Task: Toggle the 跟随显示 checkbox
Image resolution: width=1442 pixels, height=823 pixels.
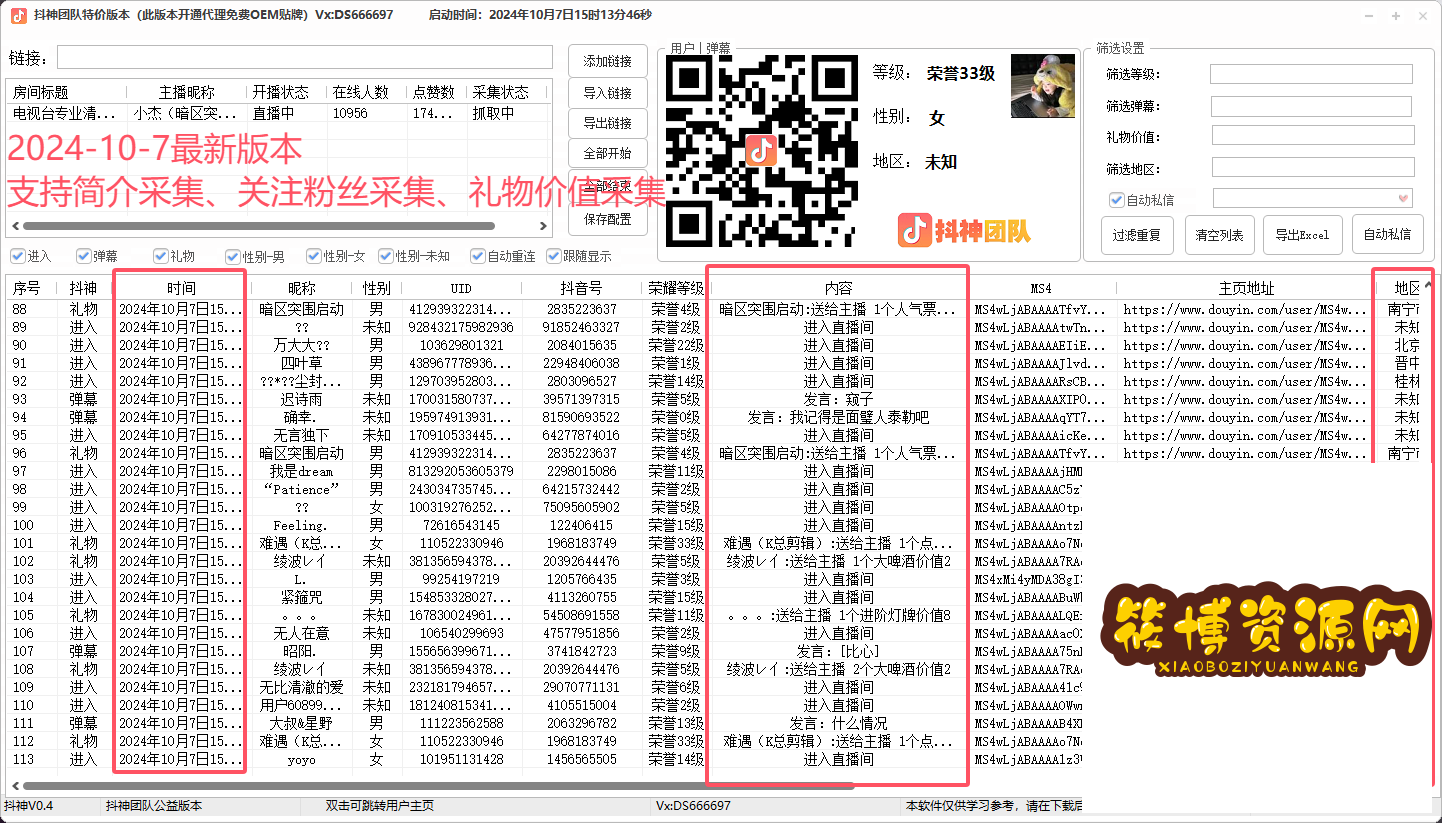Action: click(553, 256)
